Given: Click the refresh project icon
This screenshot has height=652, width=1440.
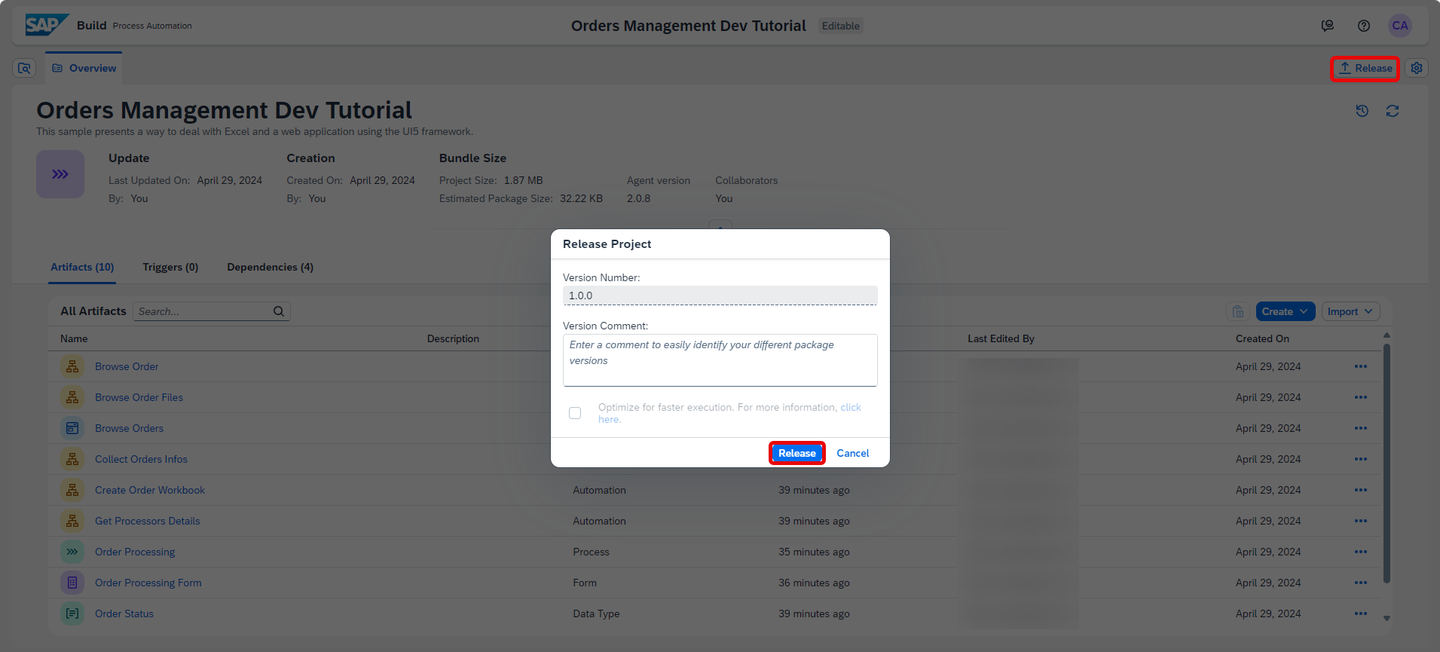Looking at the screenshot, I should 1392,111.
